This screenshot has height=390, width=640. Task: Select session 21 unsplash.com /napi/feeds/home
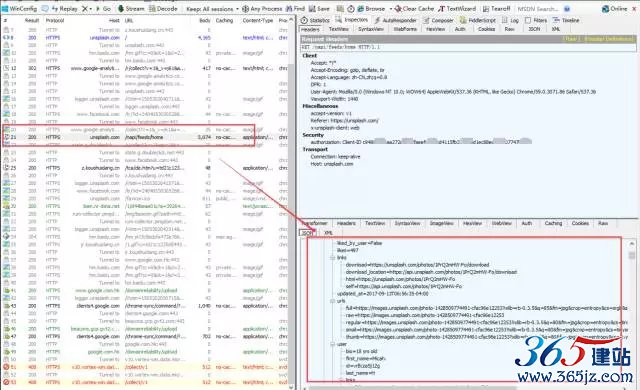[145, 137]
